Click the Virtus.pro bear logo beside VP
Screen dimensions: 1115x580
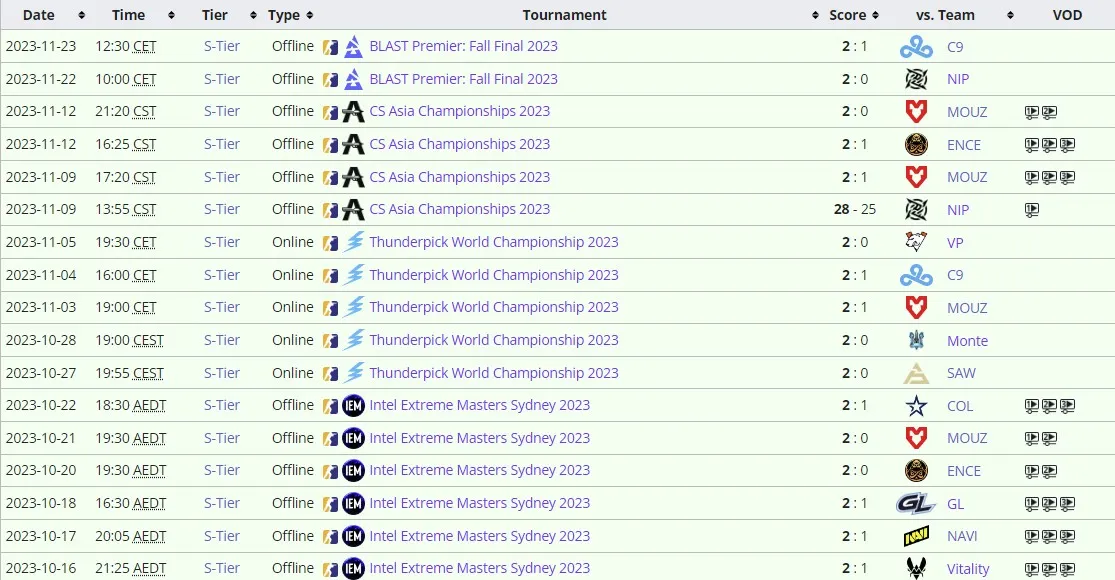click(x=916, y=242)
